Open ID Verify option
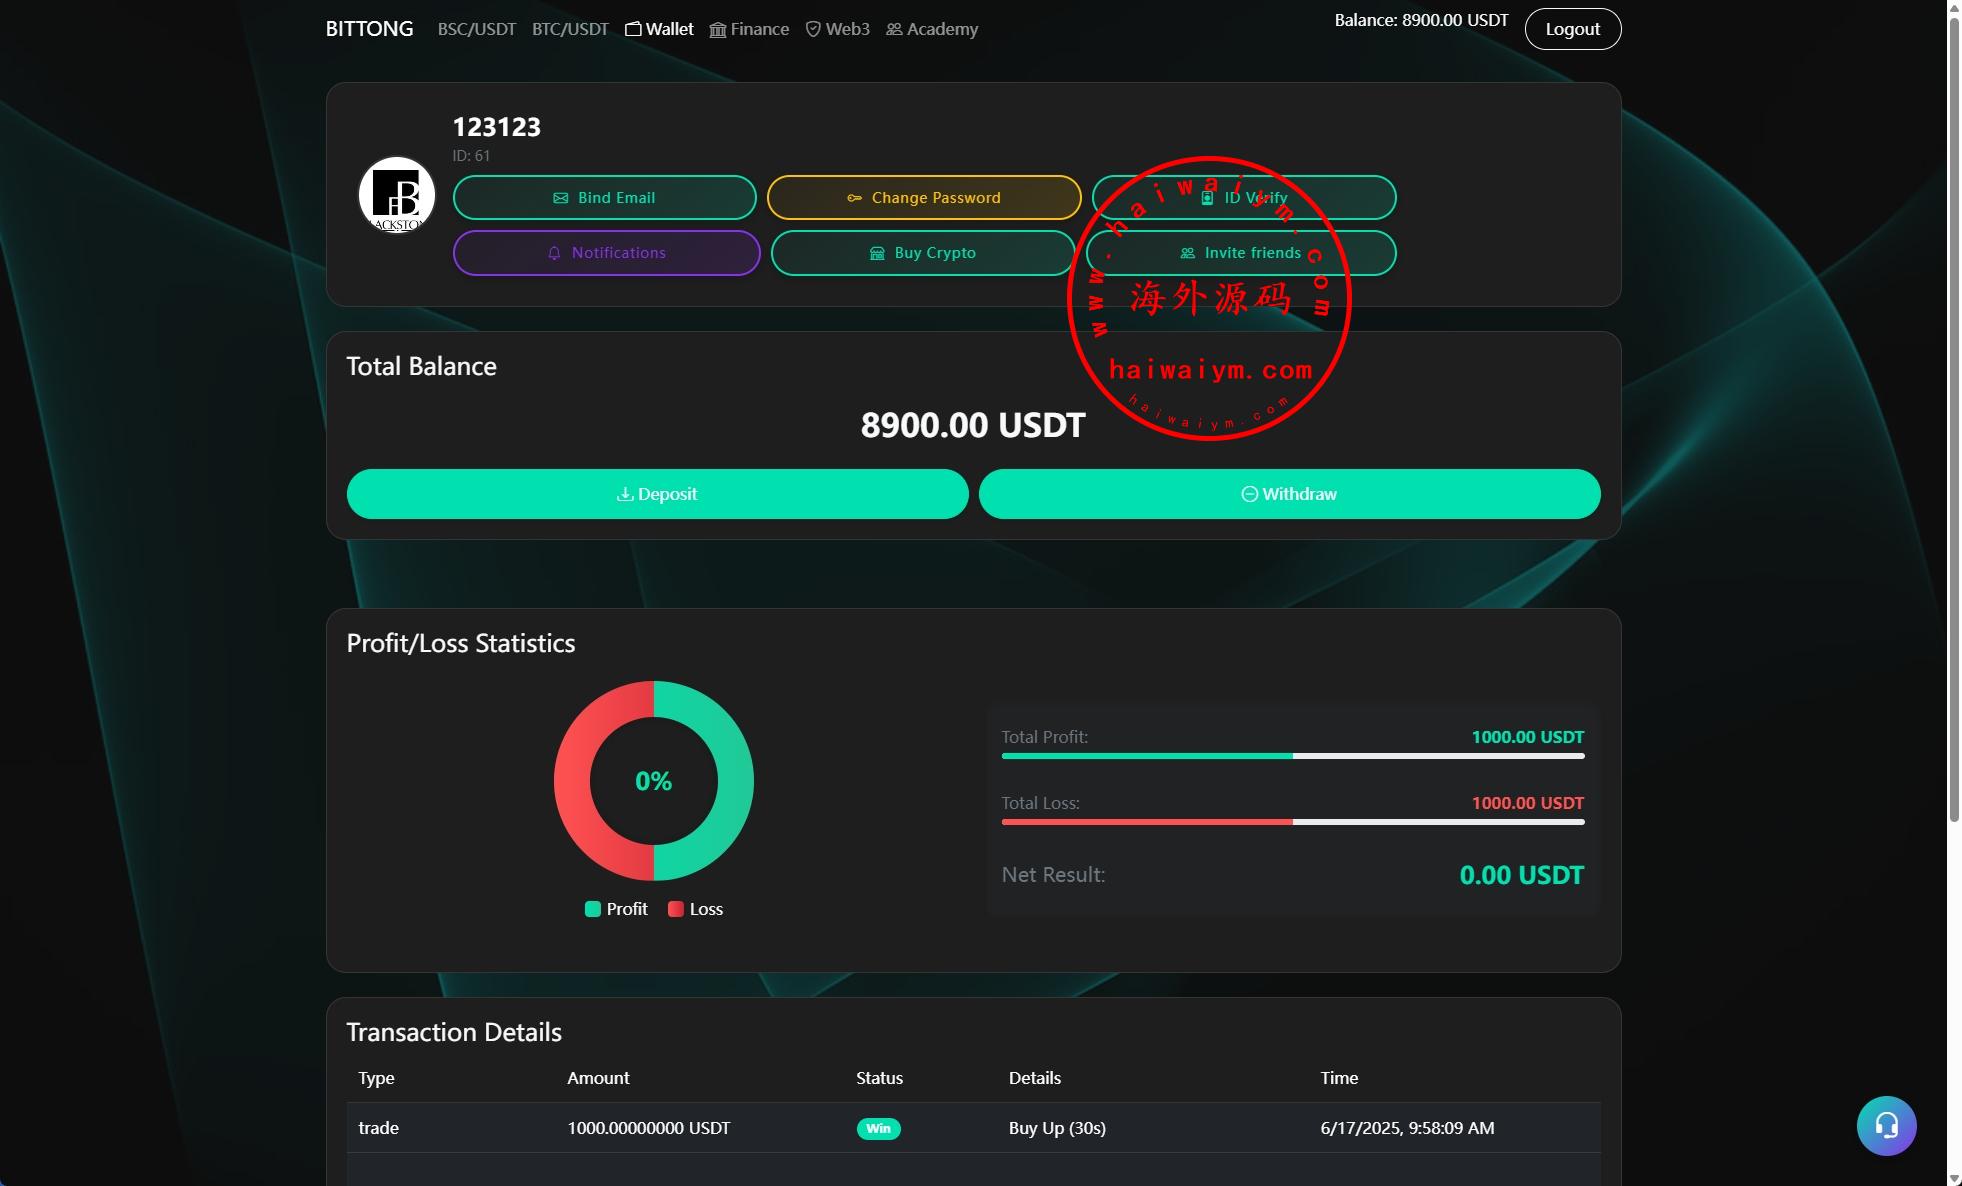 pyautogui.click(x=1243, y=197)
